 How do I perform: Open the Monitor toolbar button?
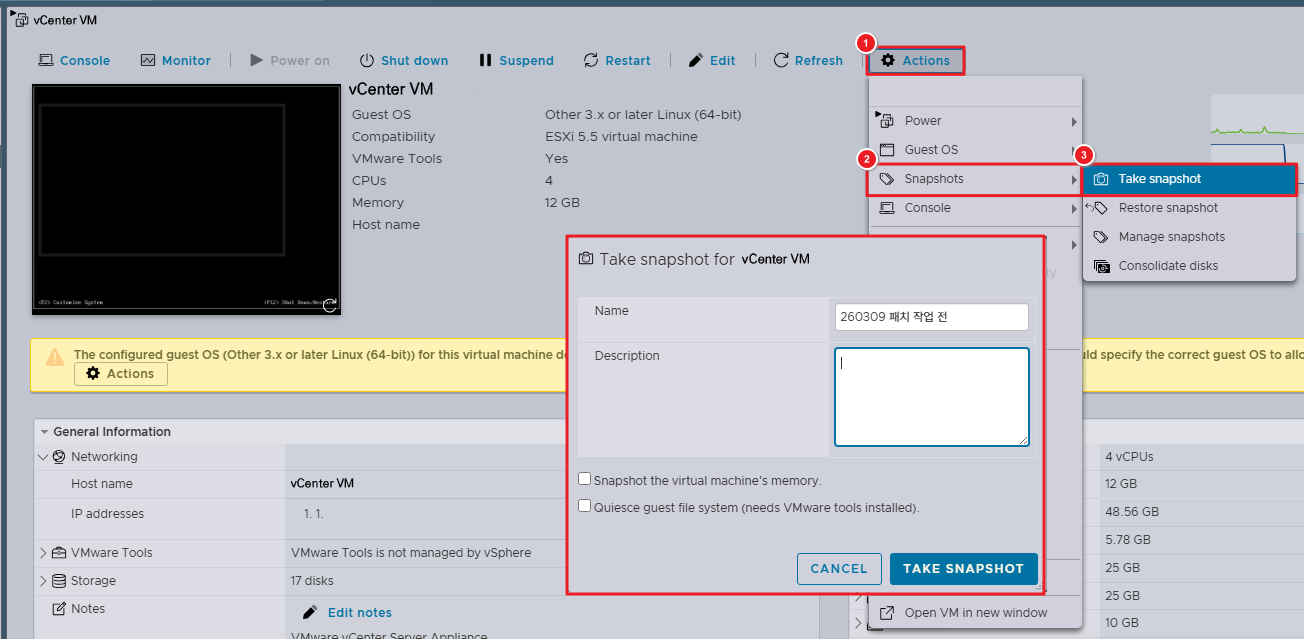click(x=176, y=60)
